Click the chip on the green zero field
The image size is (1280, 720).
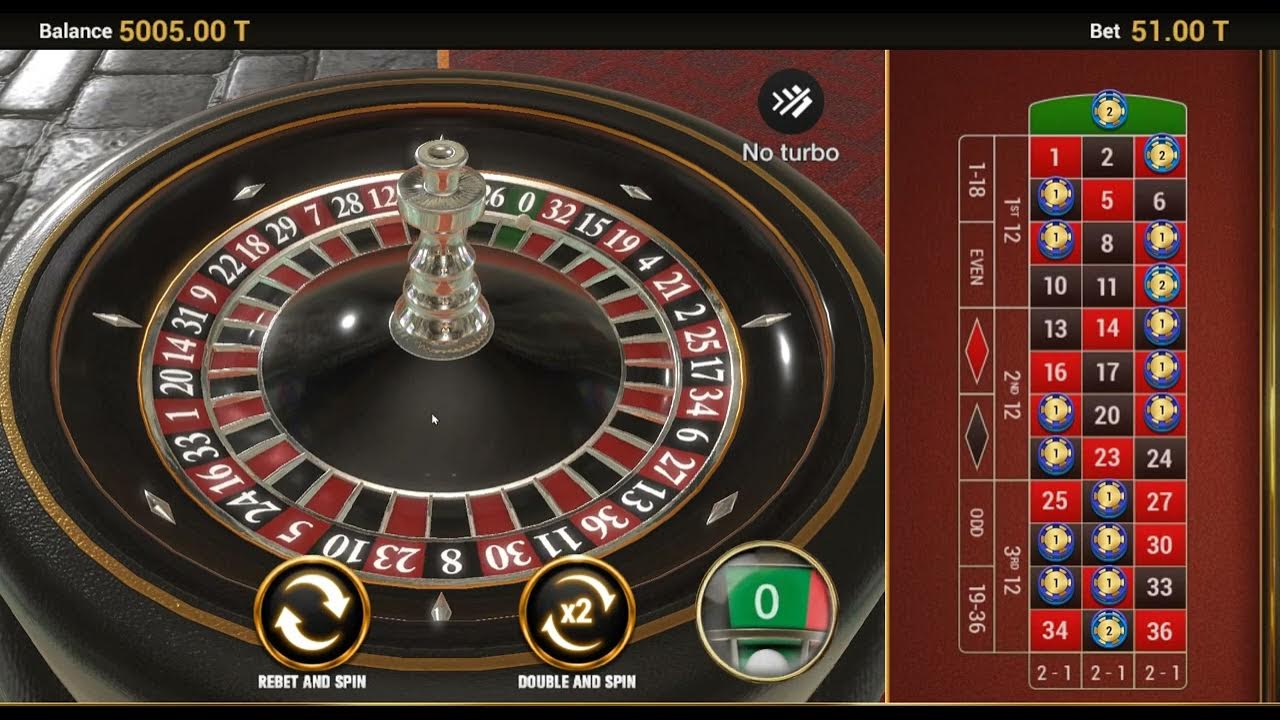tap(1108, 111)
